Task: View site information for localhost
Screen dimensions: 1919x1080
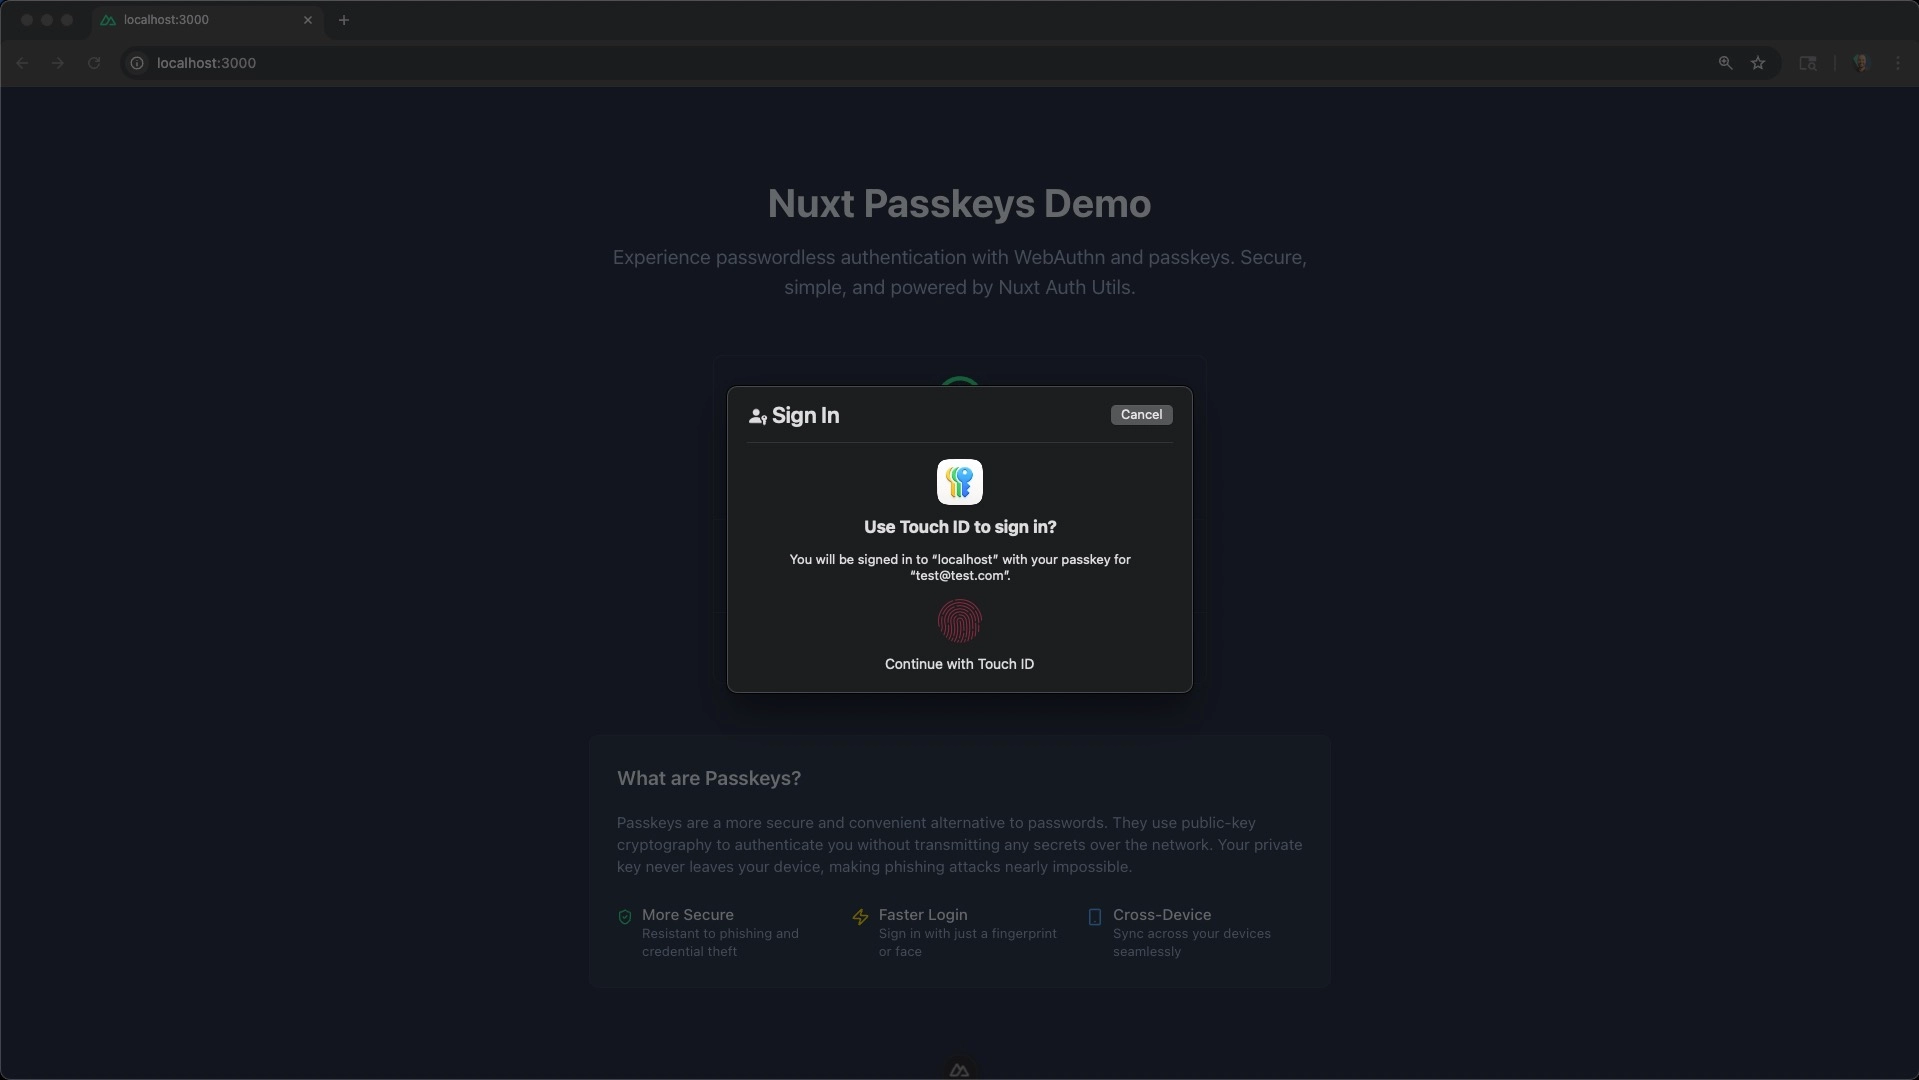Action: tap(137, 63)
